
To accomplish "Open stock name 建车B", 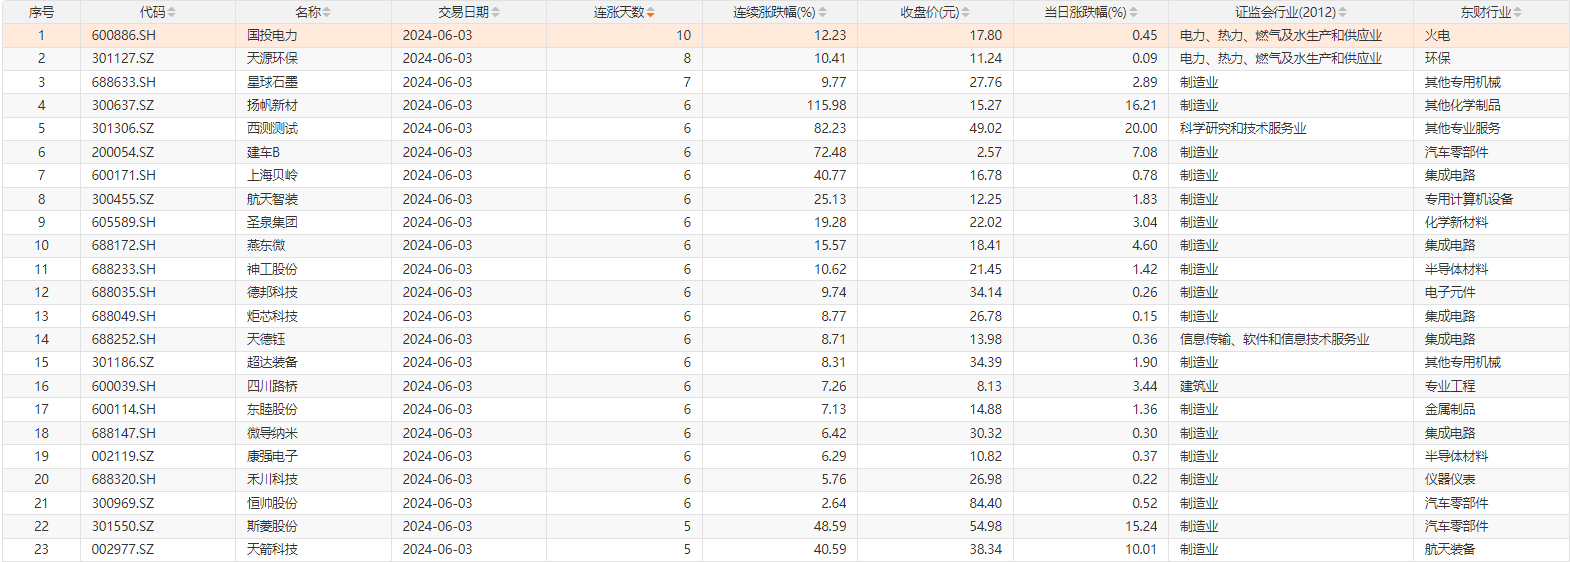I will click(263, 152).
